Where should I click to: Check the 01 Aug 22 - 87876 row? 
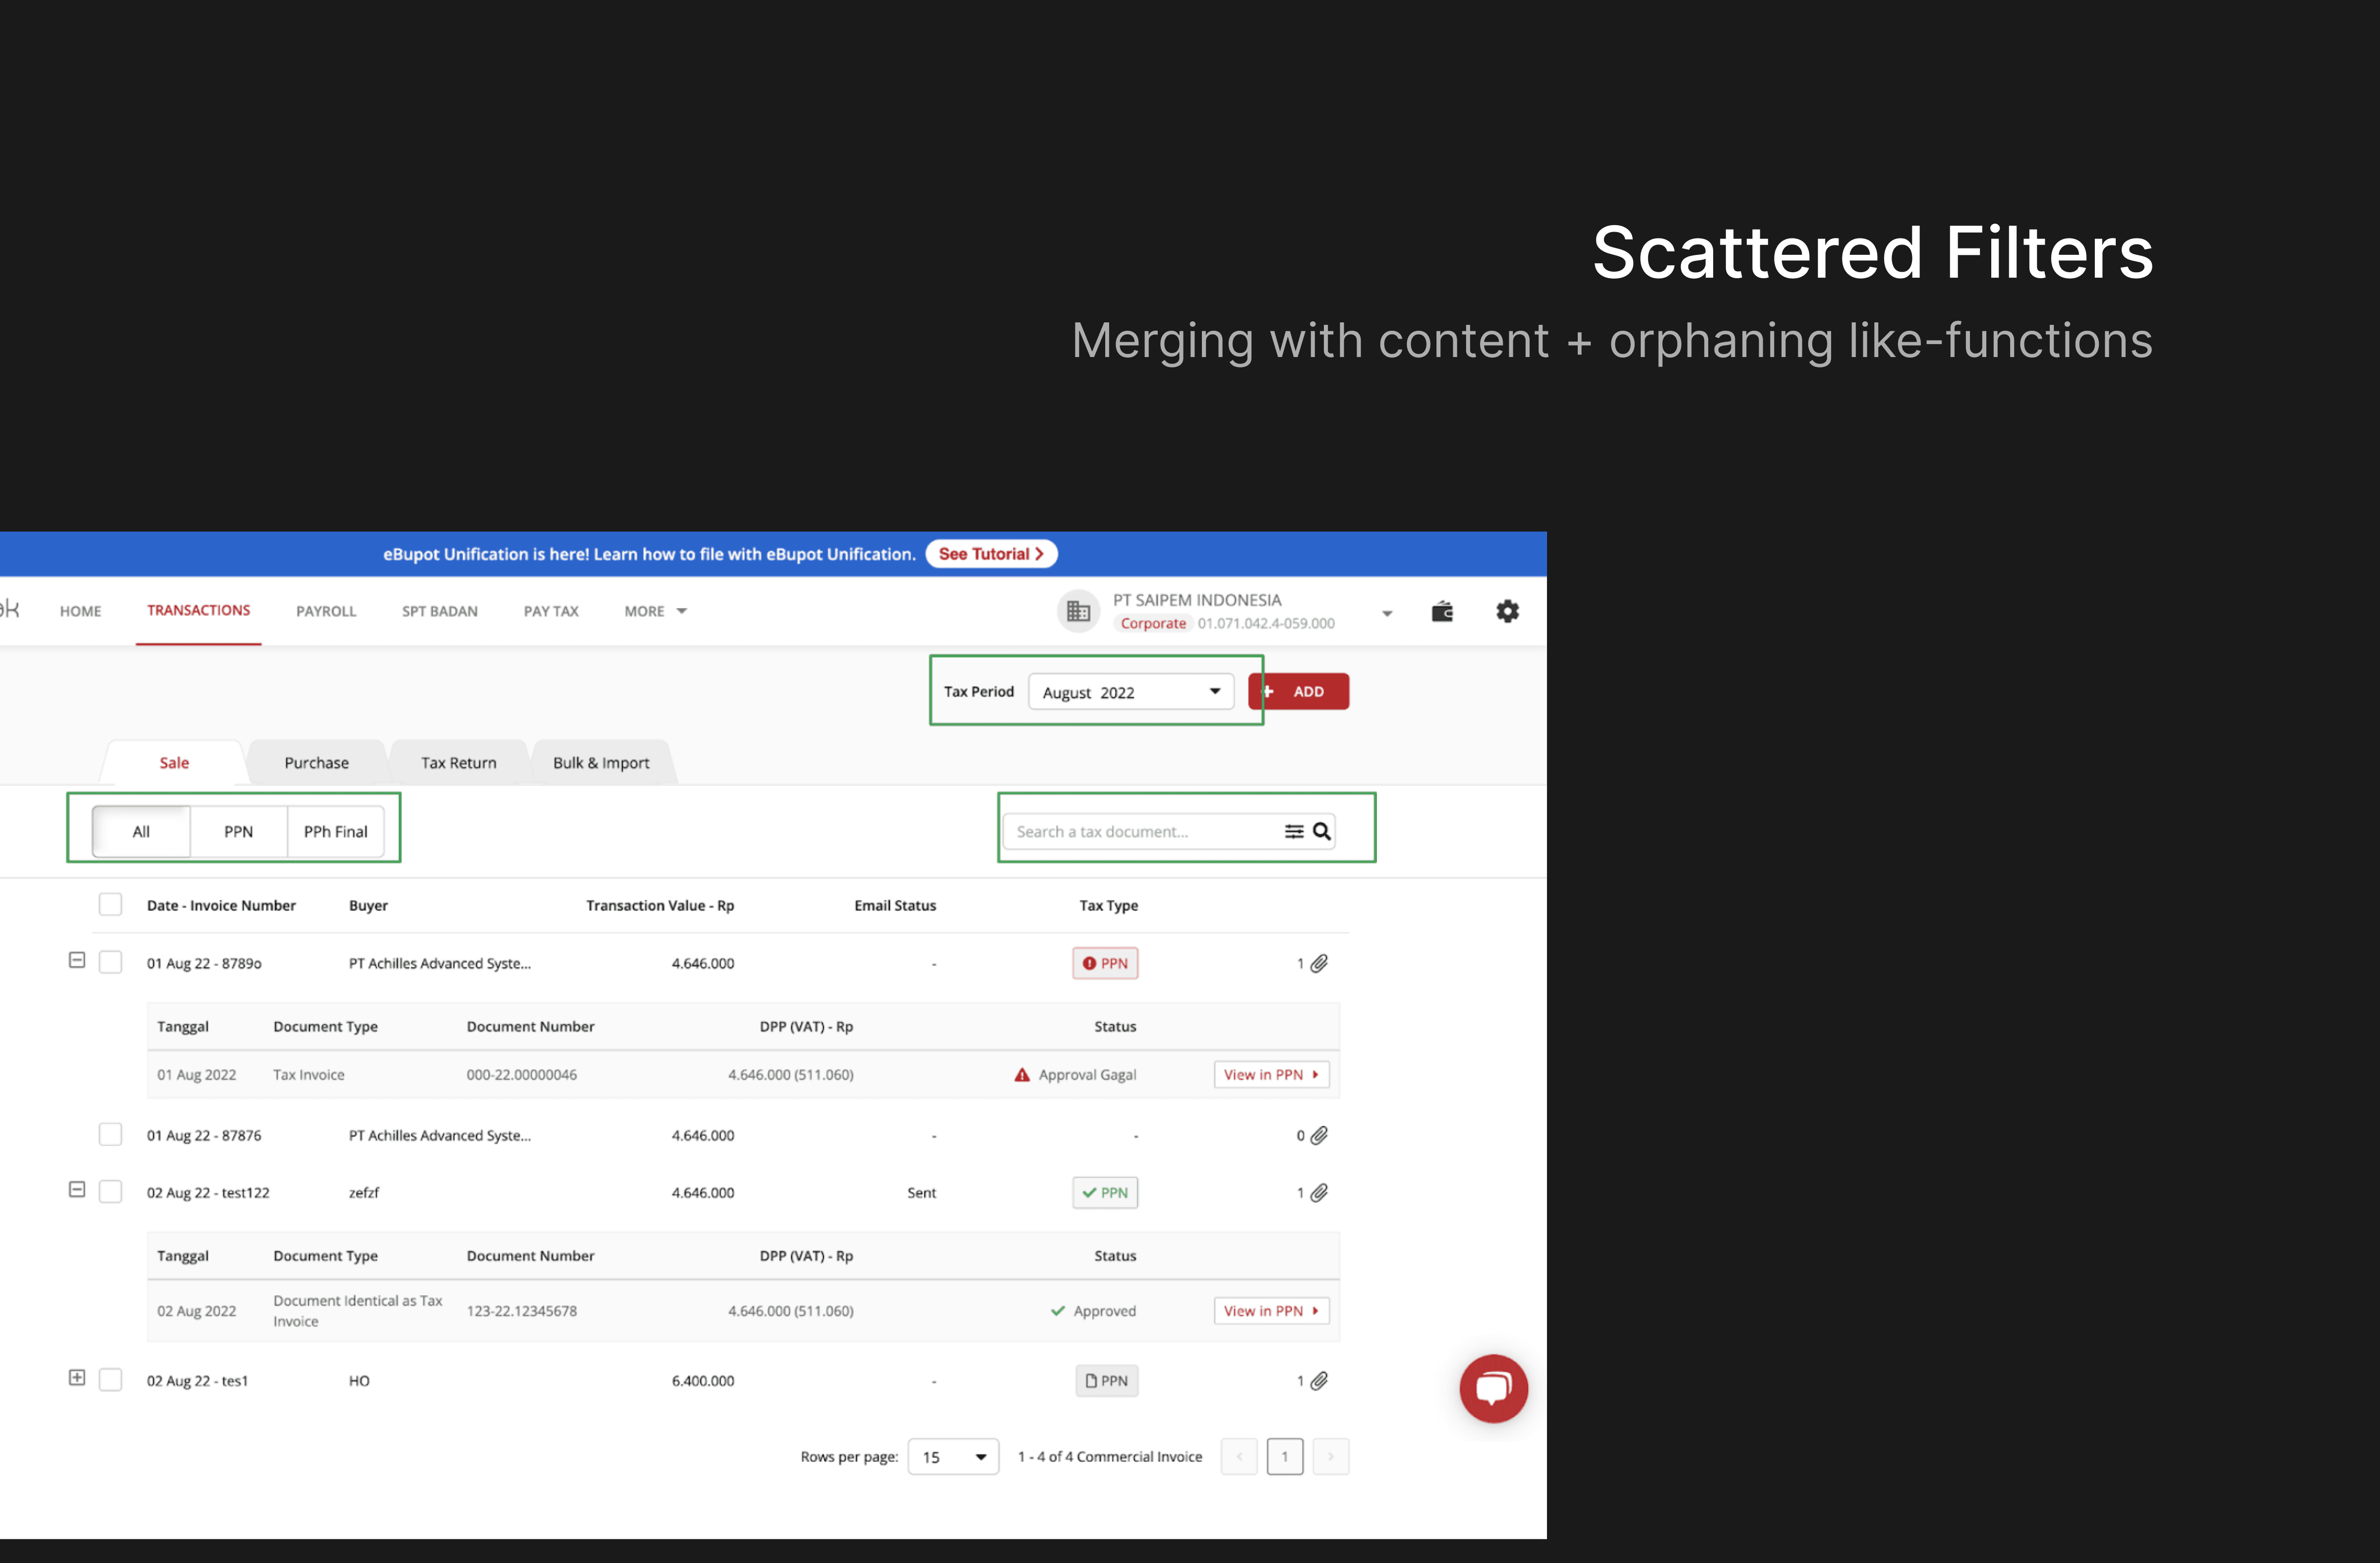pos(110,1135)
